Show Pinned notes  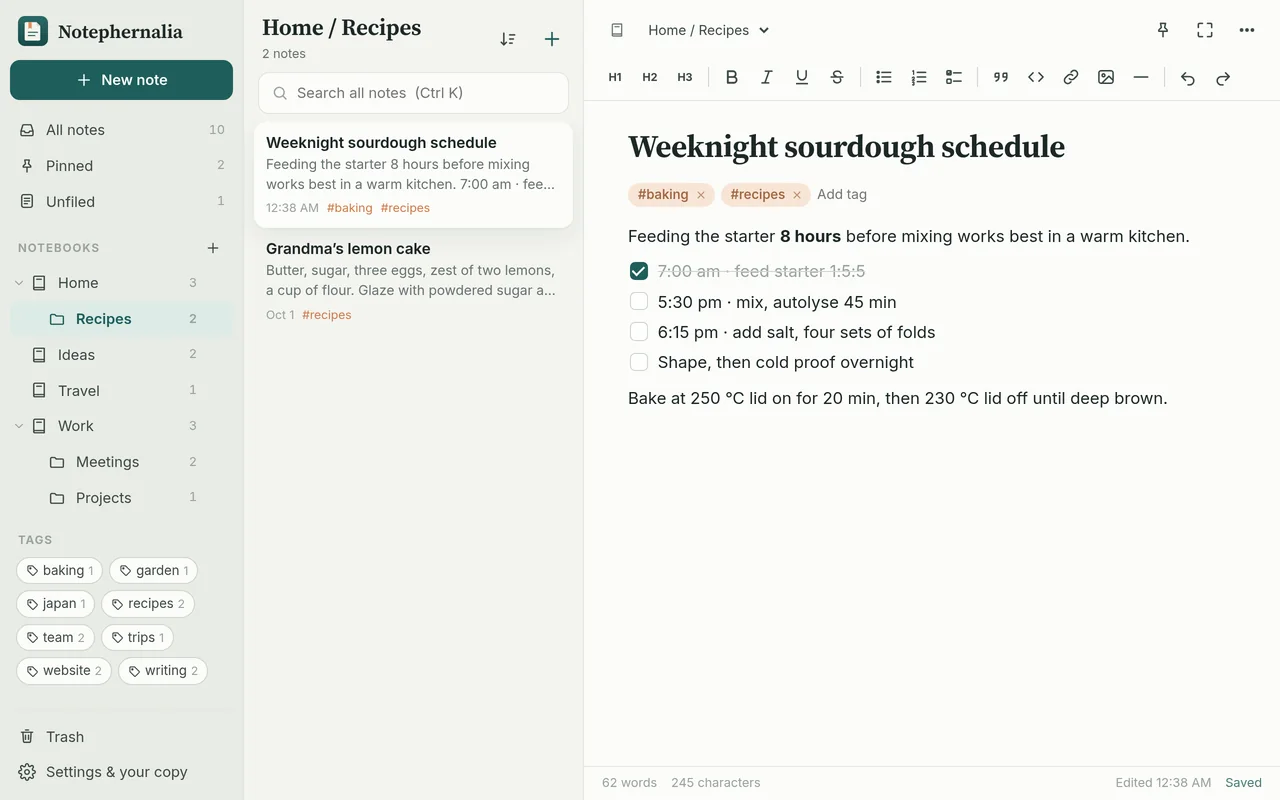(x=121, y=166)
